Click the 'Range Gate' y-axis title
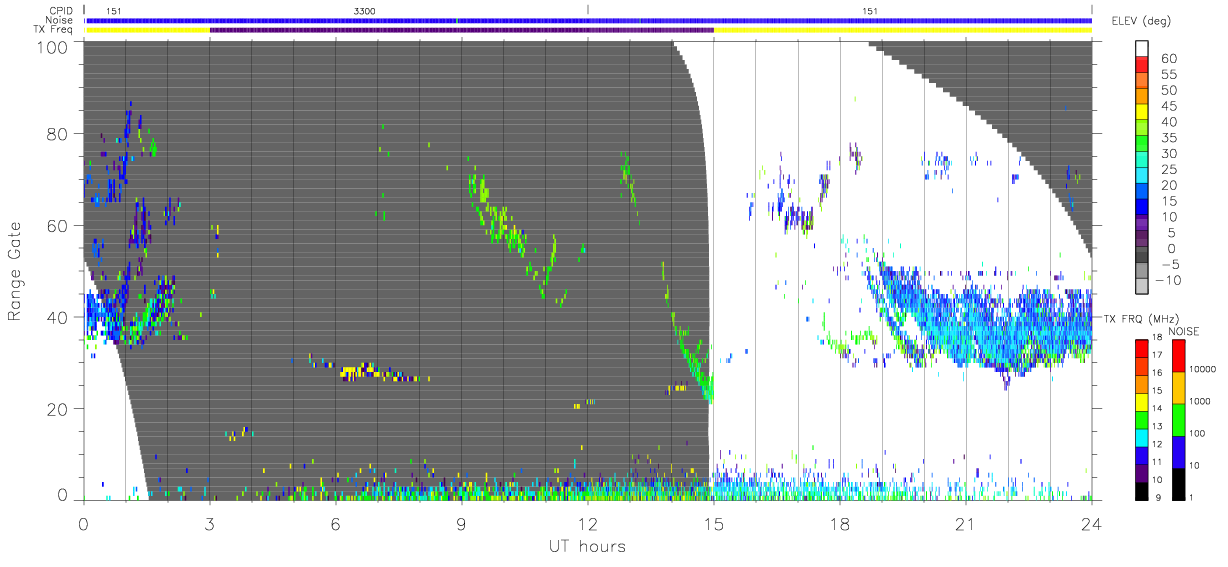1228x567 pixels. (16, 273)
